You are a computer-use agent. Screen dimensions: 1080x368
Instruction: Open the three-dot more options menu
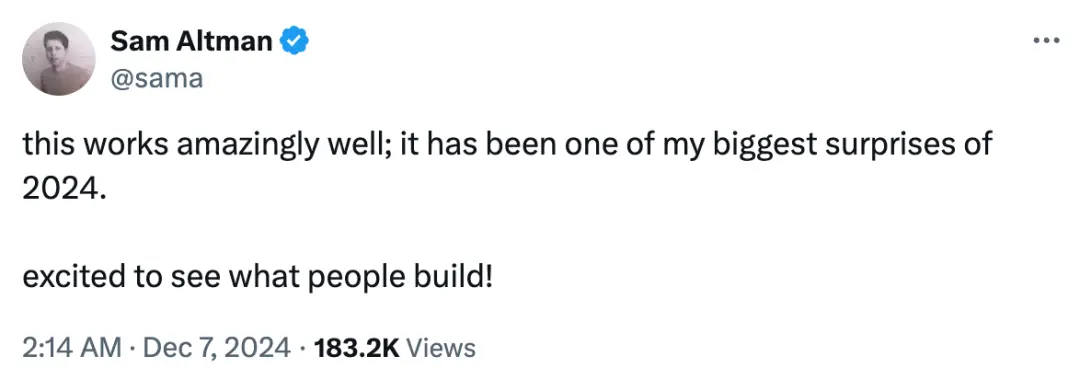tap(1046, 41)
